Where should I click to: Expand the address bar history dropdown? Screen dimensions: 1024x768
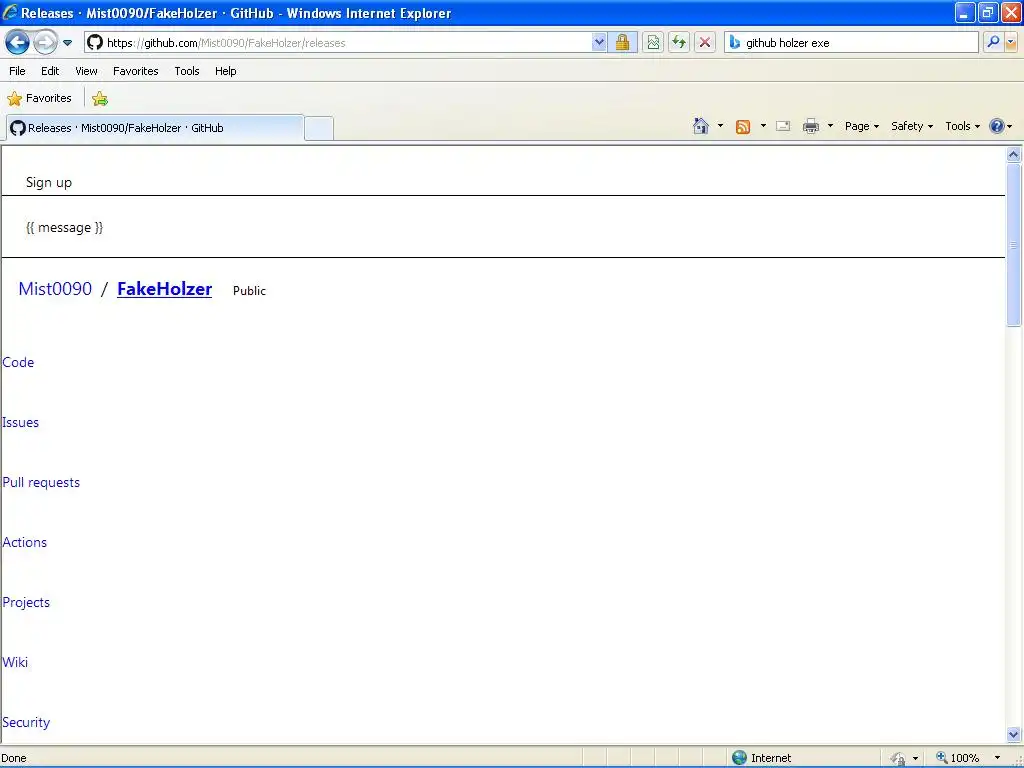pos(599,42)
